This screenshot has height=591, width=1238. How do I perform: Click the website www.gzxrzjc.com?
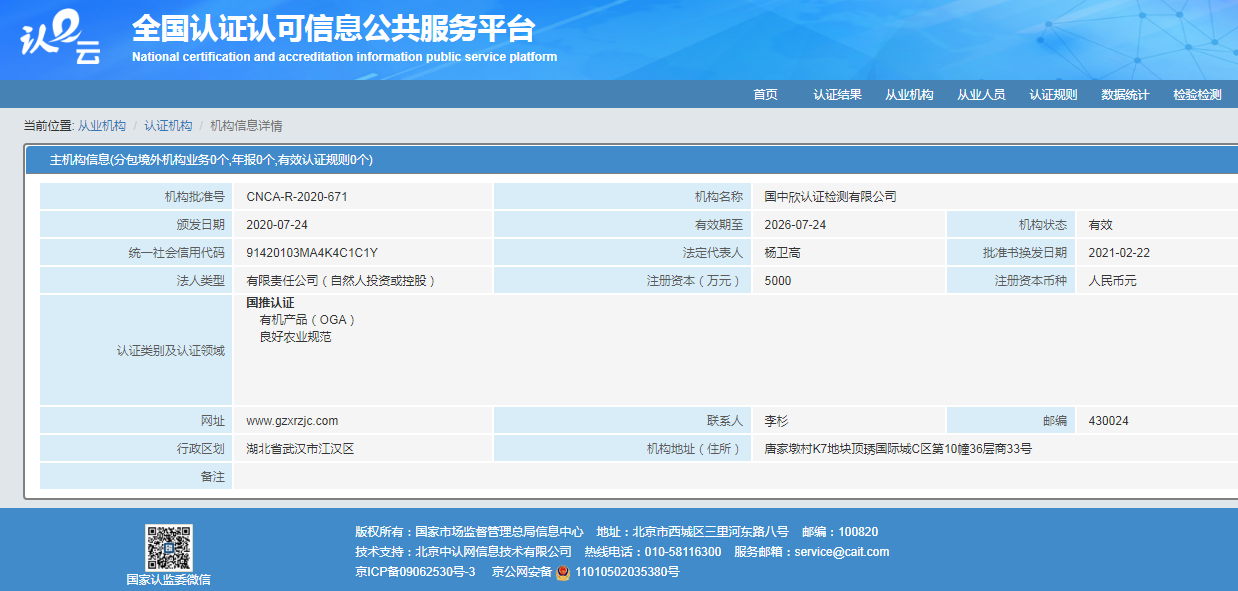click(292, 421)
